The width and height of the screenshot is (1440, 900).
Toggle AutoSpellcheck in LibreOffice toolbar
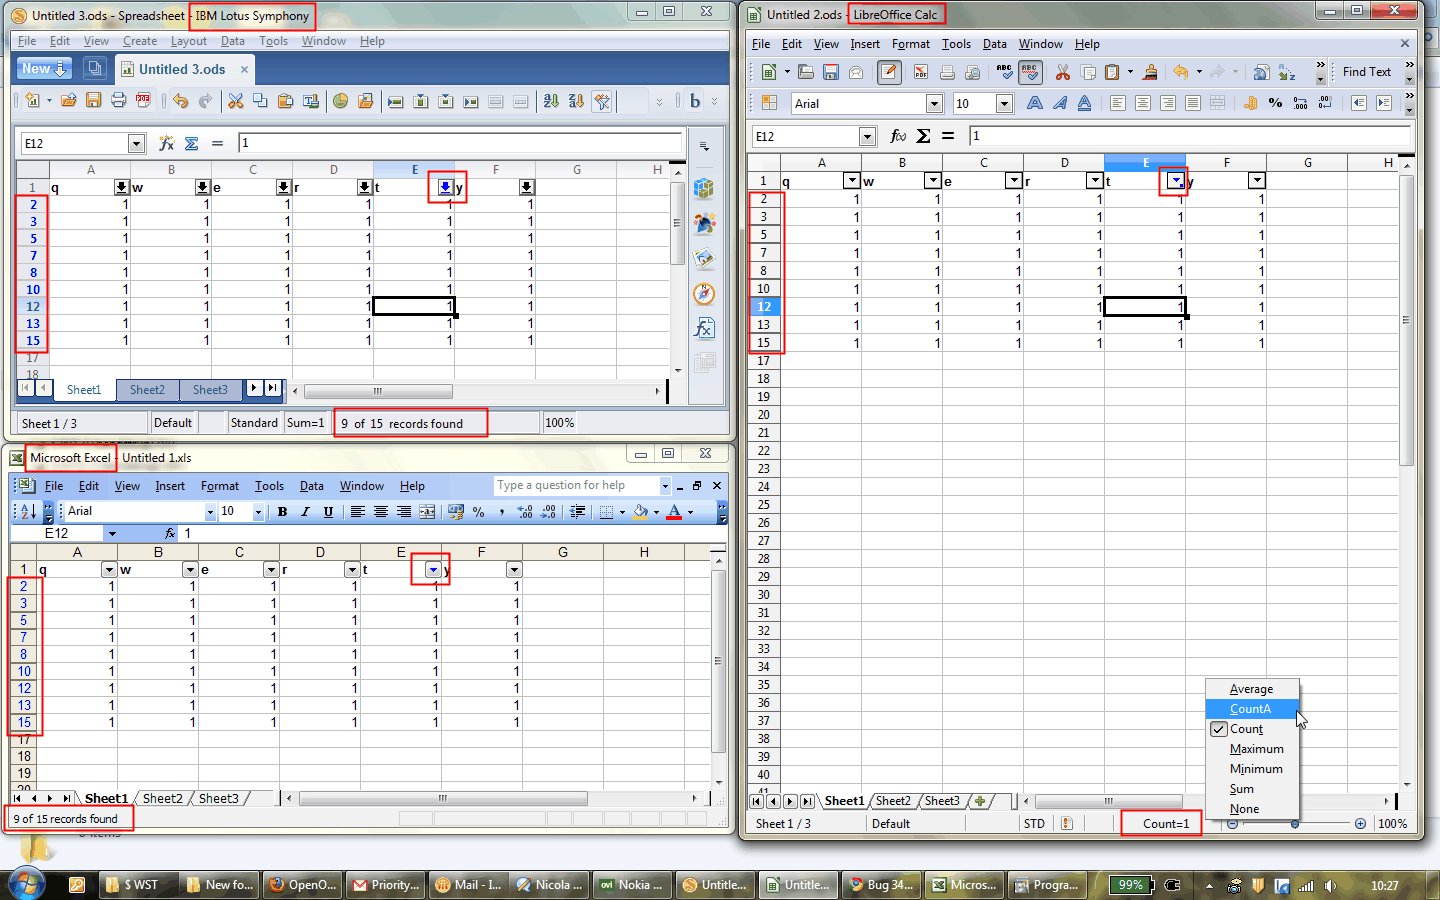click(x=1030, y=72)
